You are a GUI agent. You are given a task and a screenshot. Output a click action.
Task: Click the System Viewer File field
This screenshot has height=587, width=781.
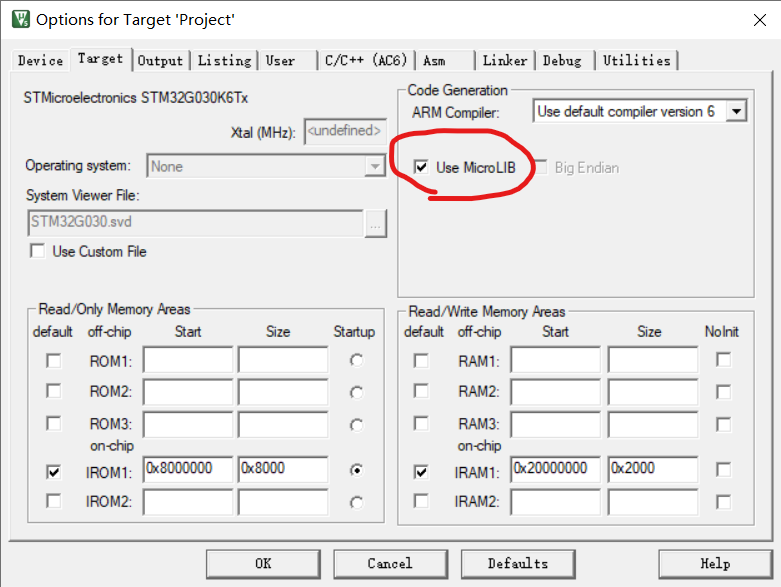(x=195, y=222)
